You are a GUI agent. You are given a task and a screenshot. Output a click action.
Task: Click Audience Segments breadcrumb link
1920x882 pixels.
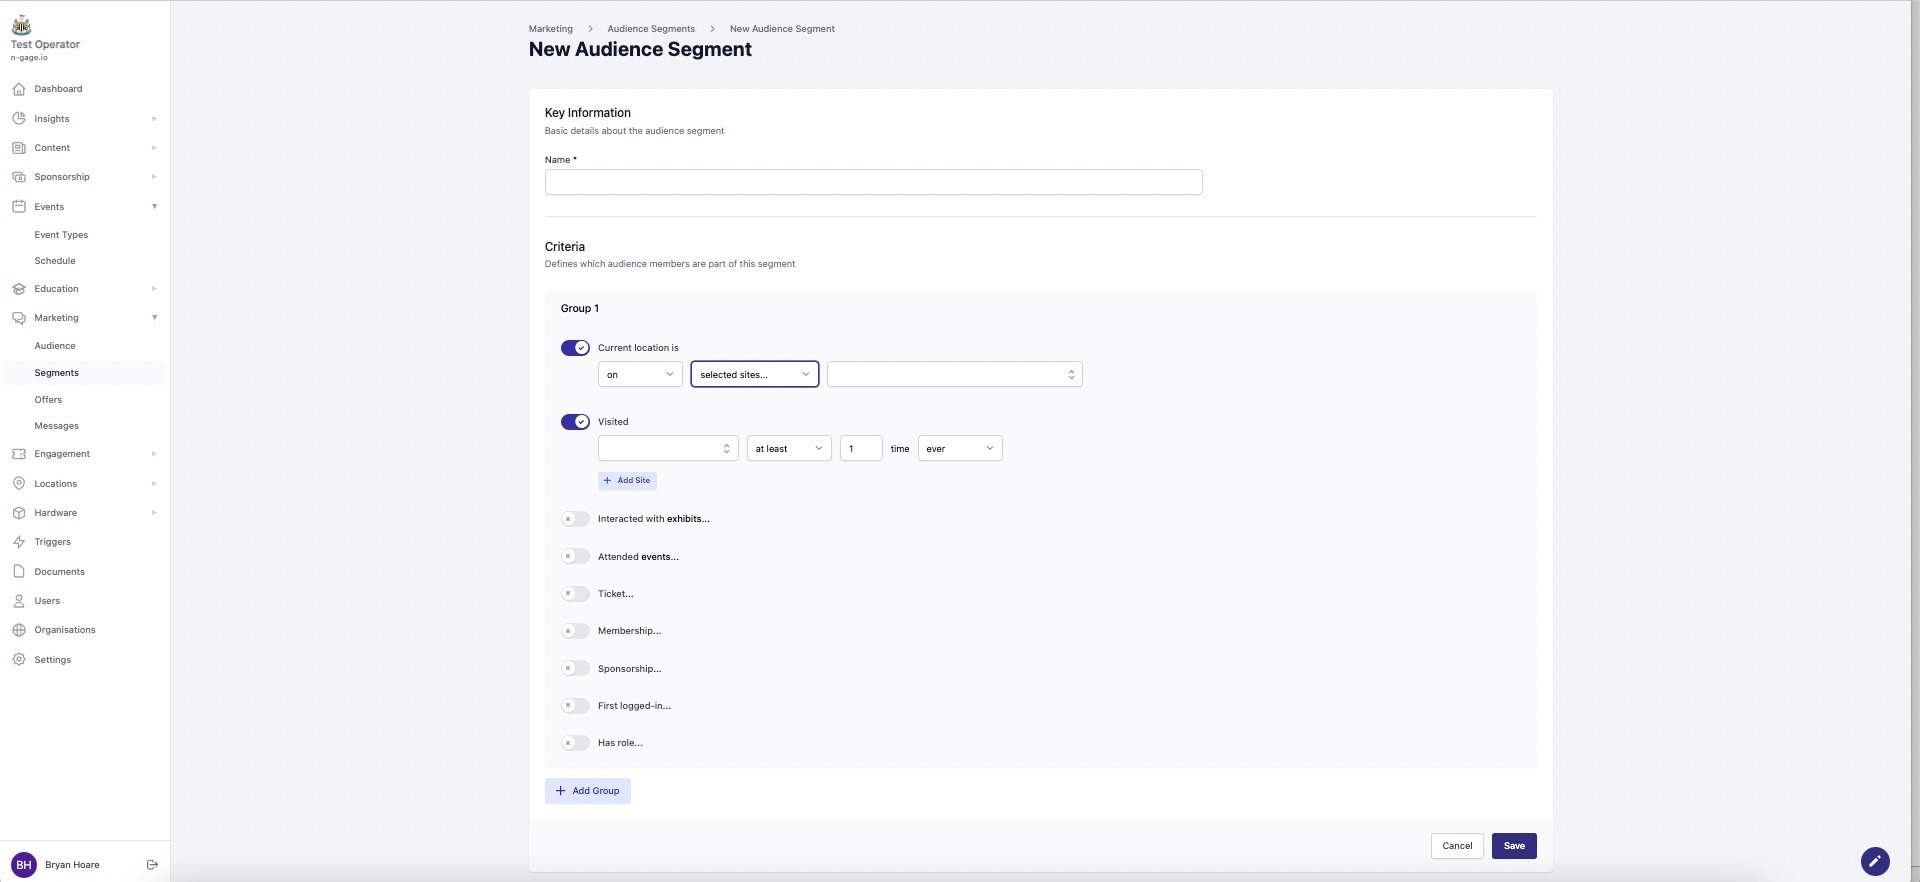(x=650, y=29)
